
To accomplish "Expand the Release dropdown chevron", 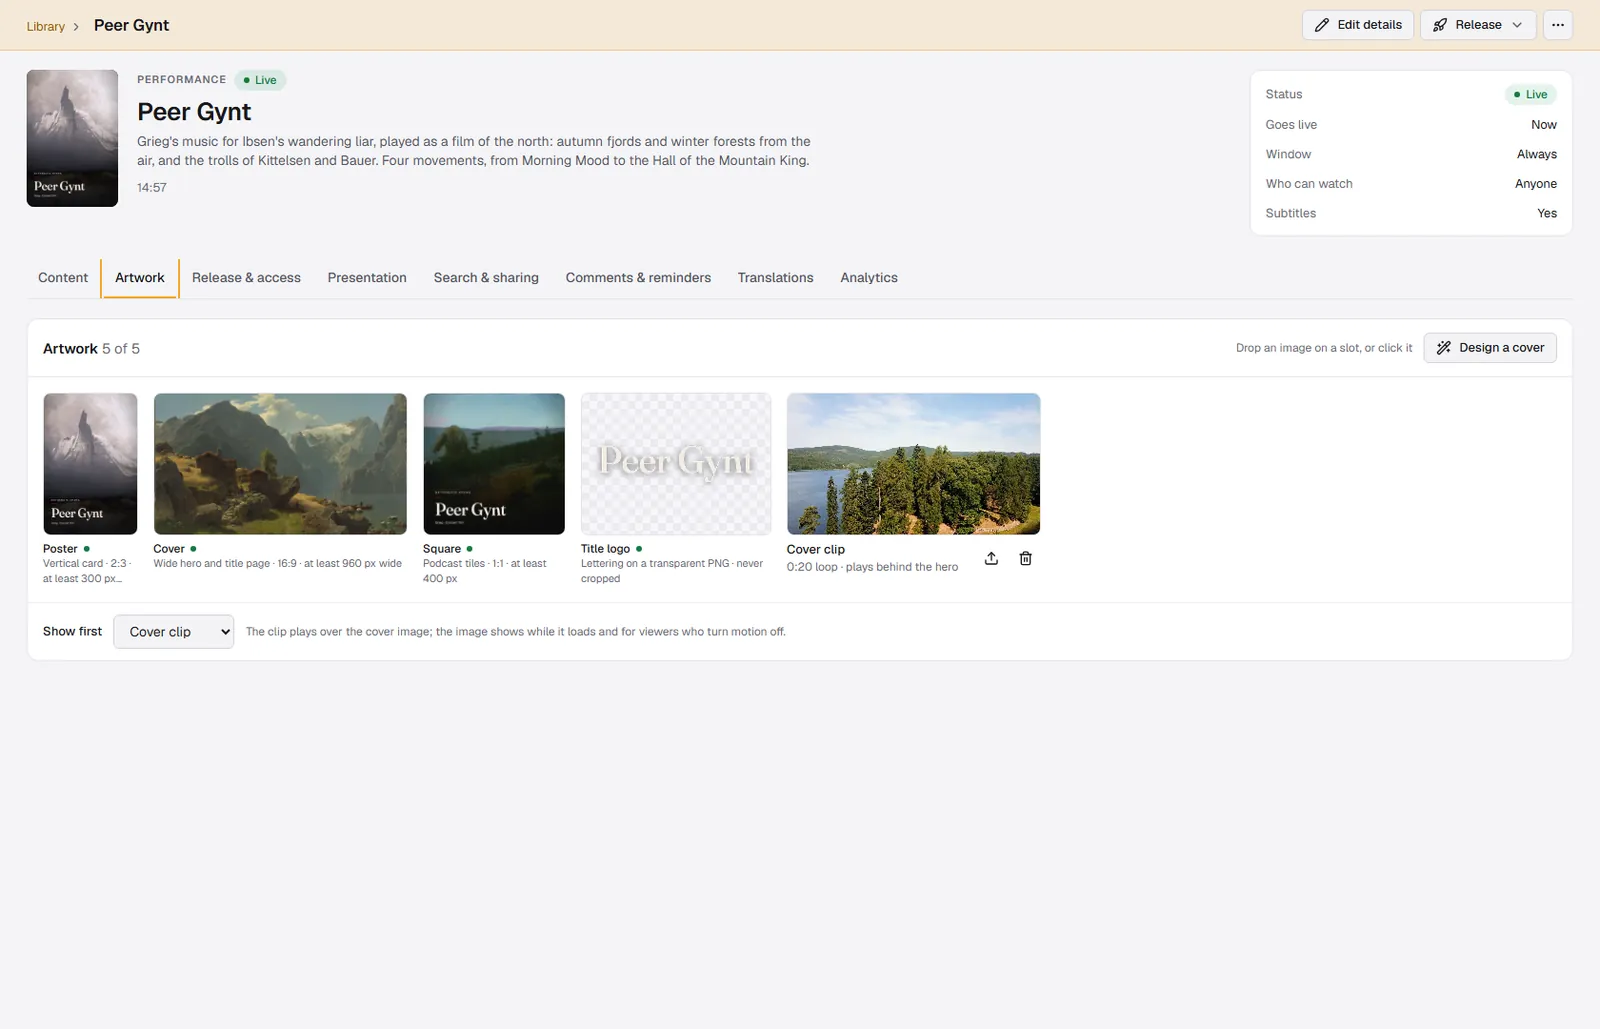I will pyautogui.click(x=1517, y=25).
